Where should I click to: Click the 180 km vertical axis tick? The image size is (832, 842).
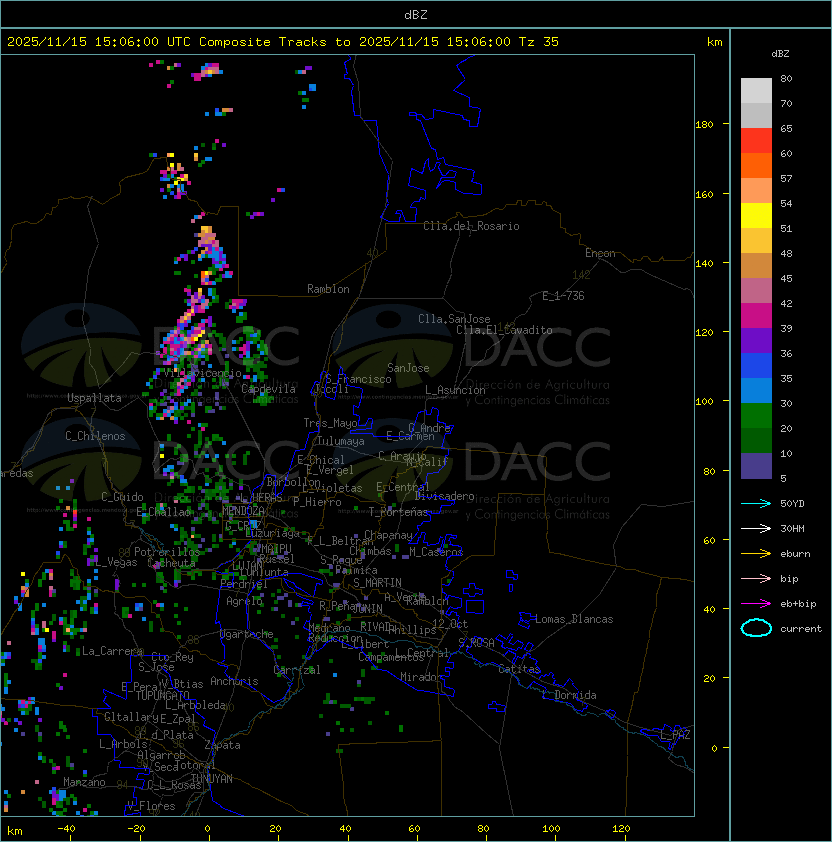[704, 125]
